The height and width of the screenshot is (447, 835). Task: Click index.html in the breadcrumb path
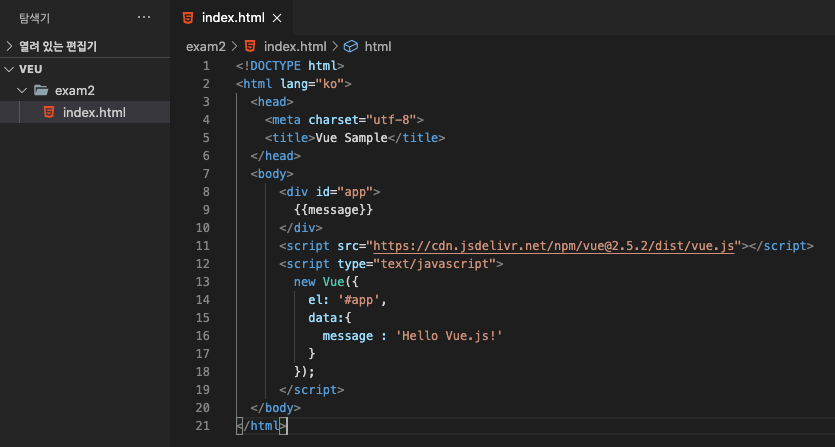[295, 47]
